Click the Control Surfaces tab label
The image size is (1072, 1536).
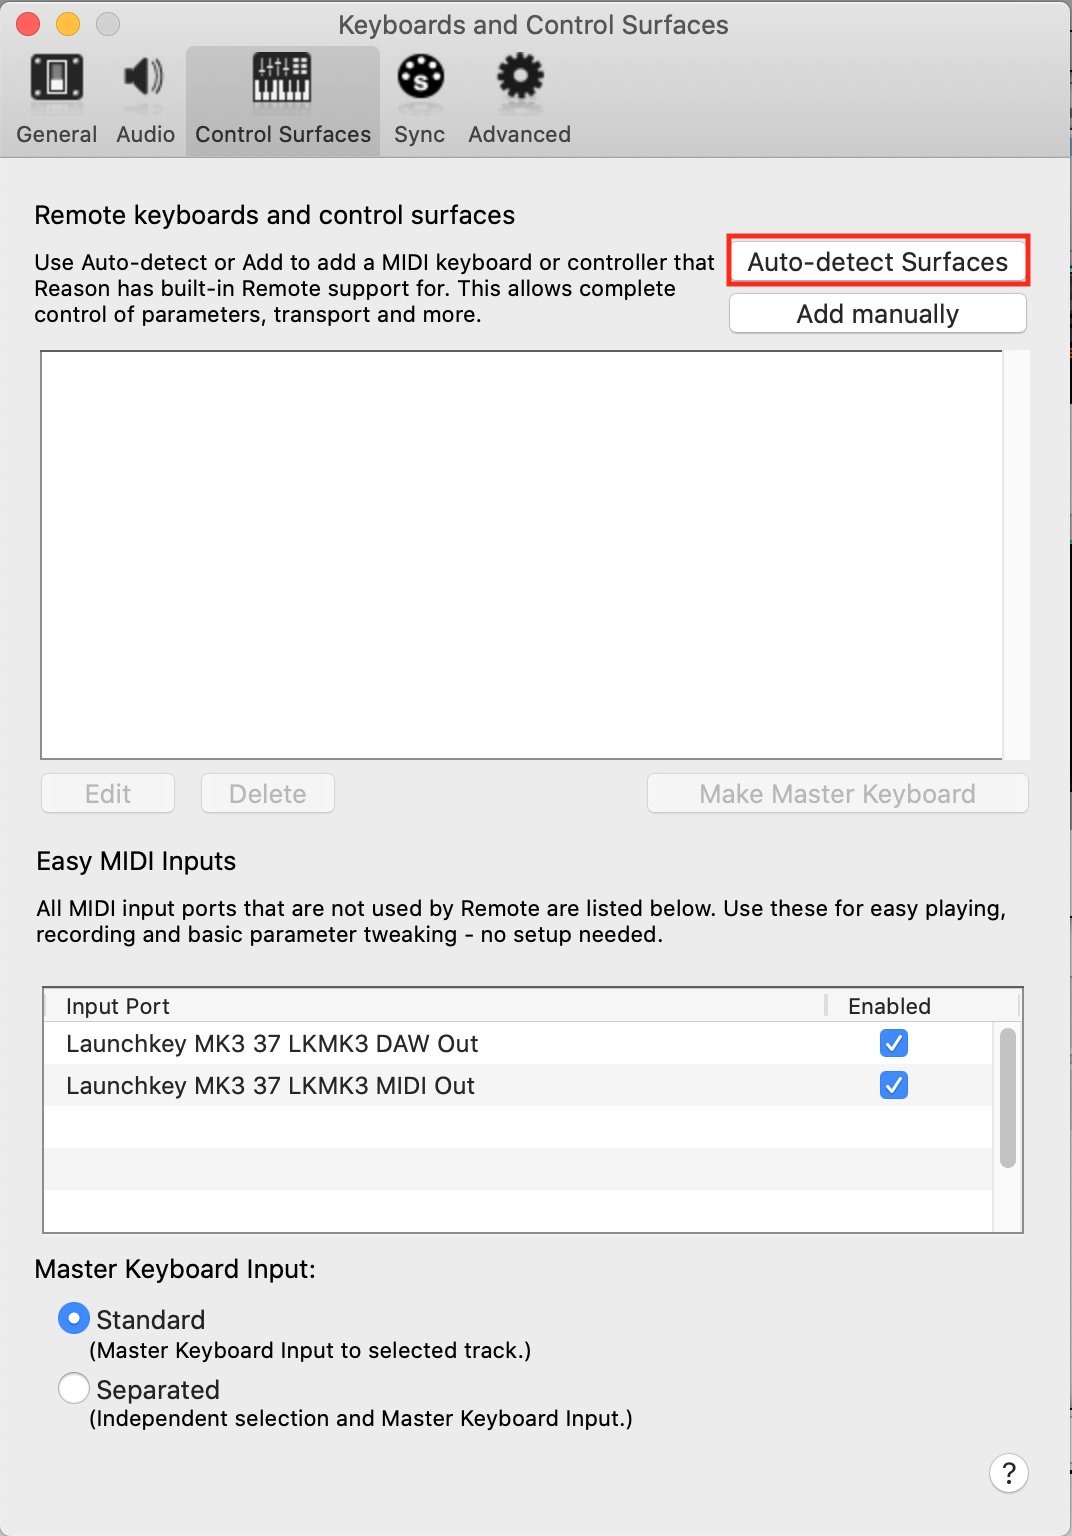click(283, 134)
